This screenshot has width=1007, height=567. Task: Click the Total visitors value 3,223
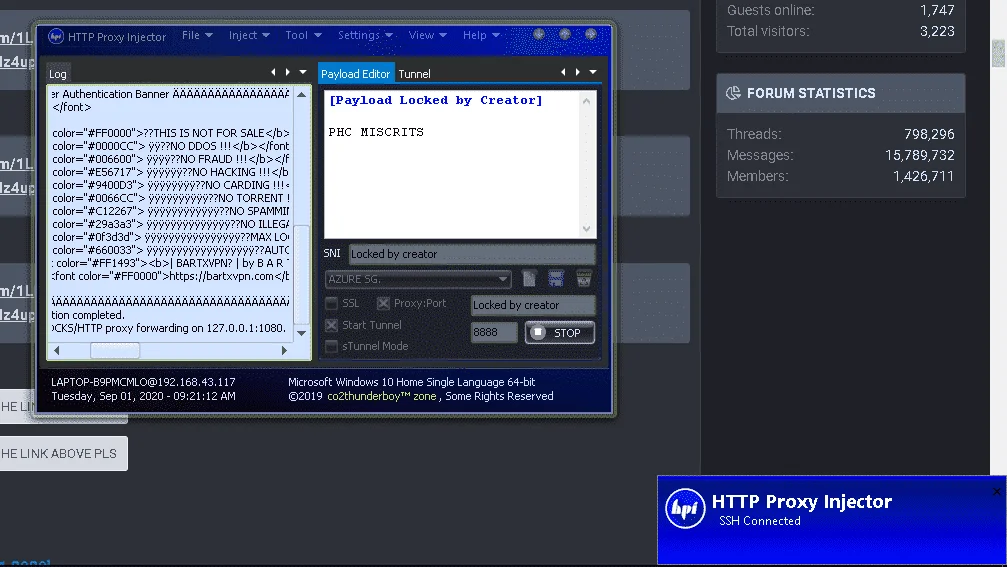click(x=937, y=31)
